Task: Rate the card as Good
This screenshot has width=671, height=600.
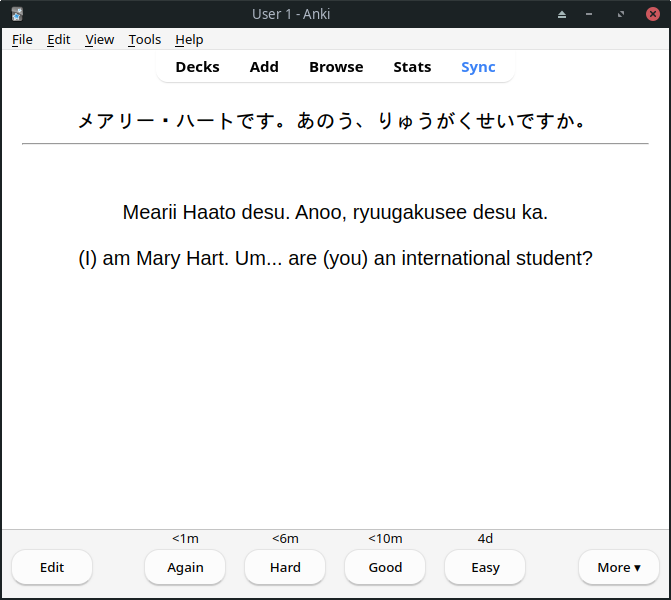Action: coord(385,567)
